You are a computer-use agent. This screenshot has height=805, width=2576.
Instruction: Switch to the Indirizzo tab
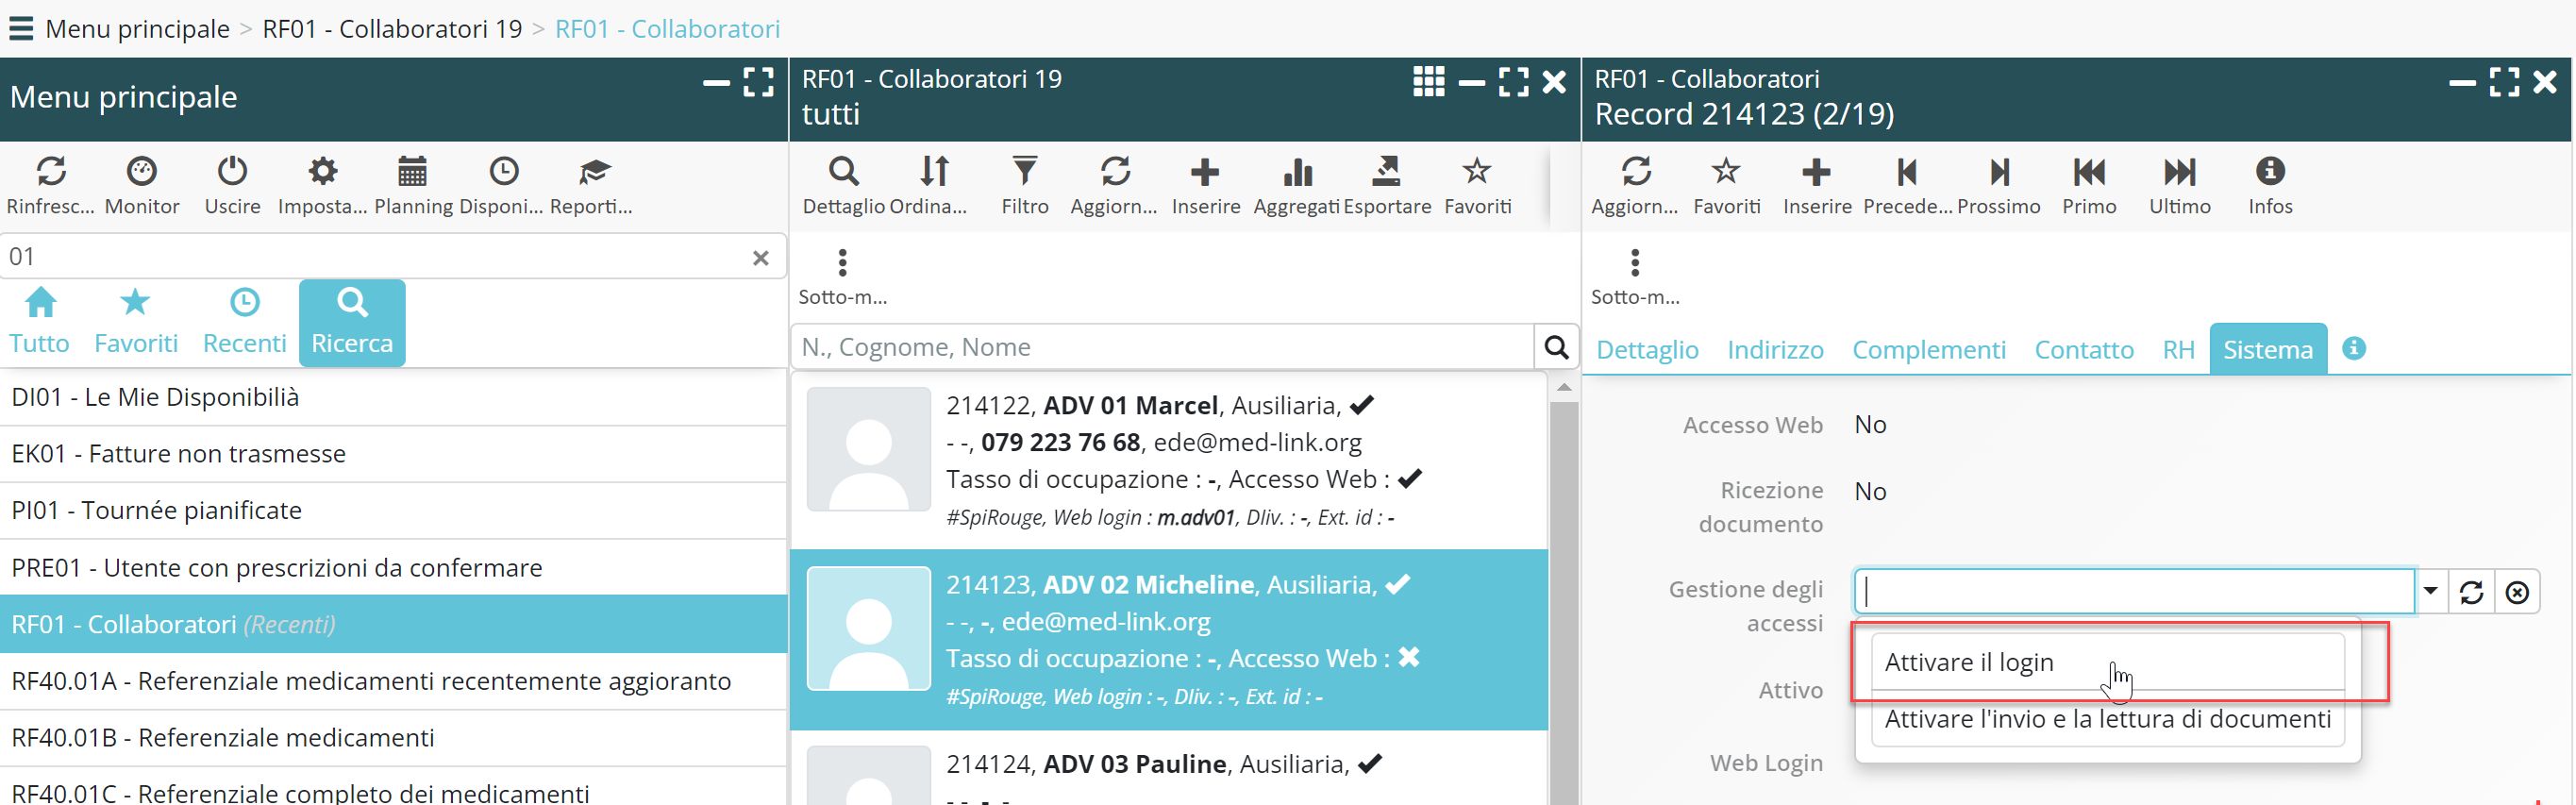[x=1775, y=349]
